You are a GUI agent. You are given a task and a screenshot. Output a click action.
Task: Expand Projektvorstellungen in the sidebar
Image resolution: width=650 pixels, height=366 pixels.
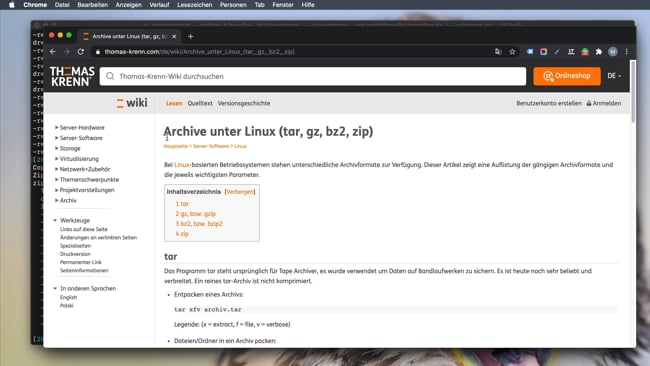coord(87,190)
